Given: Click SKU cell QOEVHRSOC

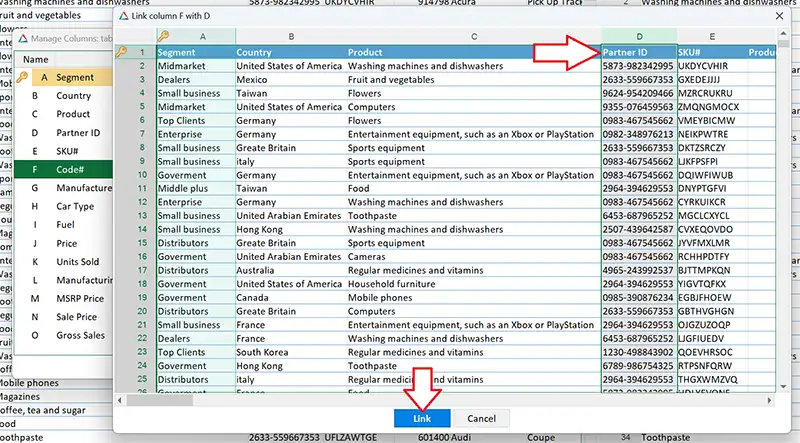Looking at the screenshot, I should [x=712, y=352].
